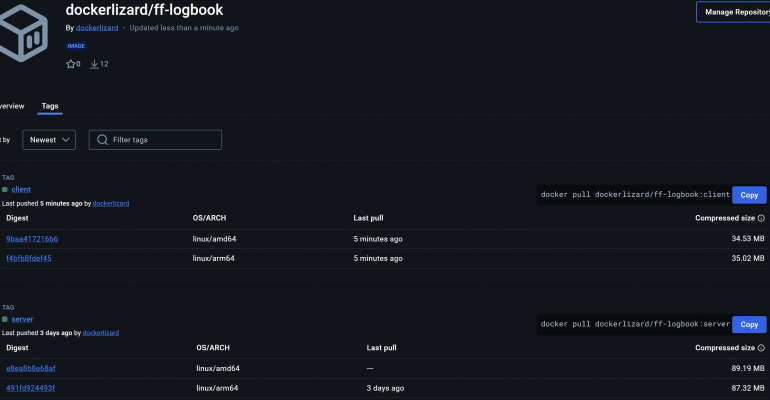The height and width of the screenshot is (400, 770).
Task: Switch to the Tags tab
Action: [x=50, y=106]
